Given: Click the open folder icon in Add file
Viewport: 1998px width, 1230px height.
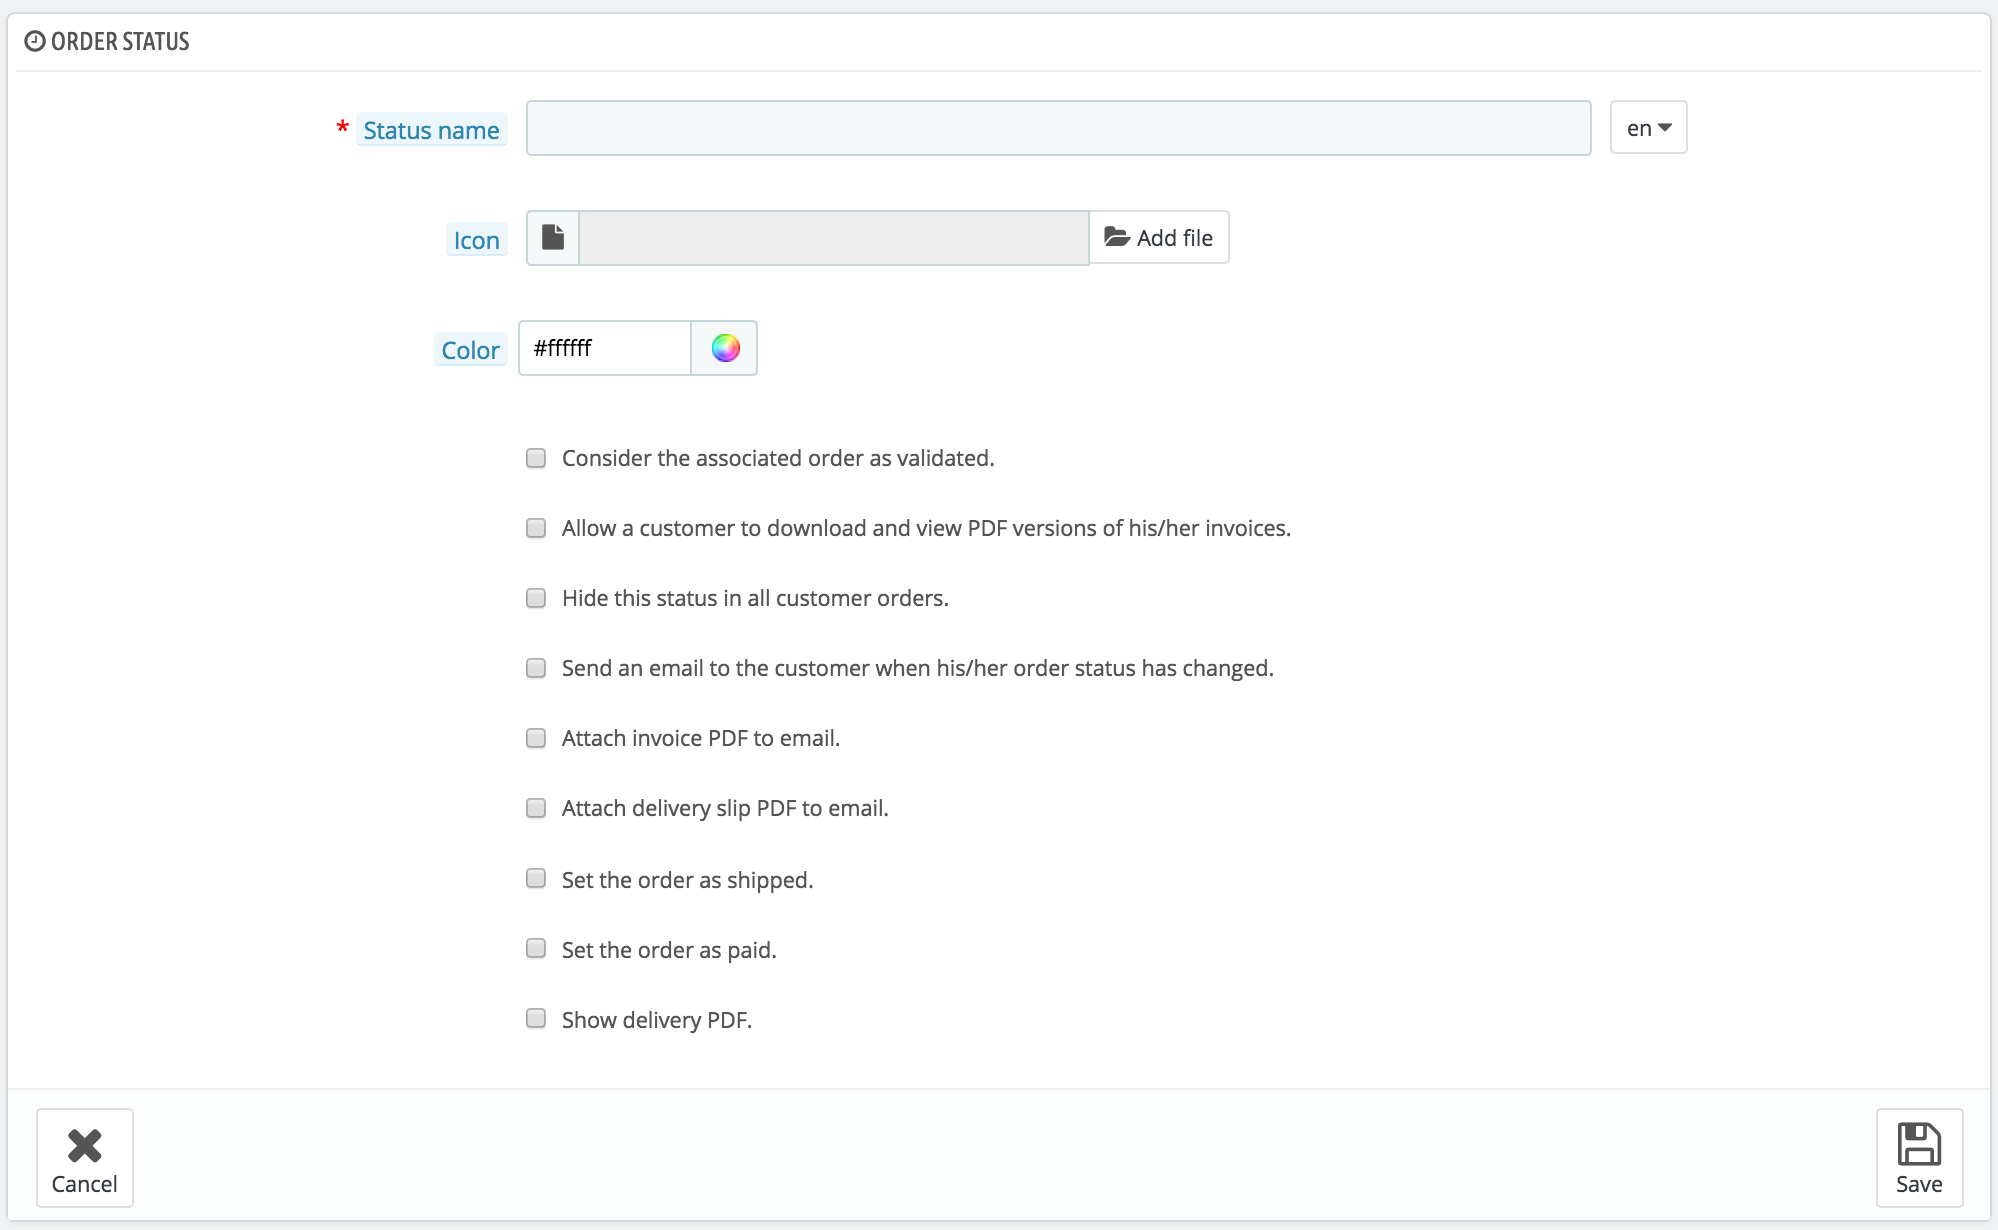Looking at the screenshot, I should pyautogui.click(x=1116, y=238).
